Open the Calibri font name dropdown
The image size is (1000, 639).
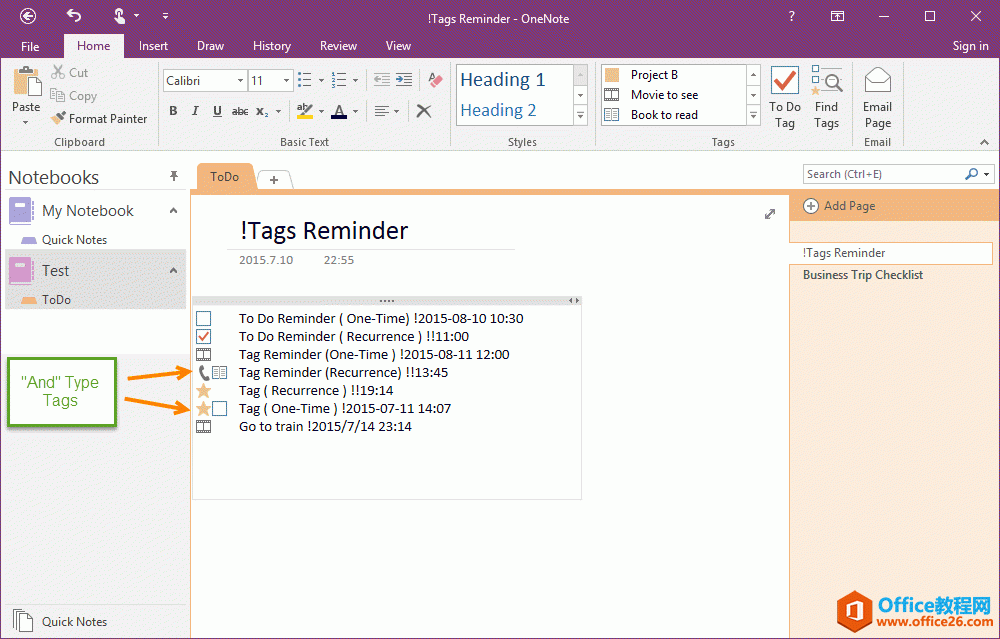point(240,81)
